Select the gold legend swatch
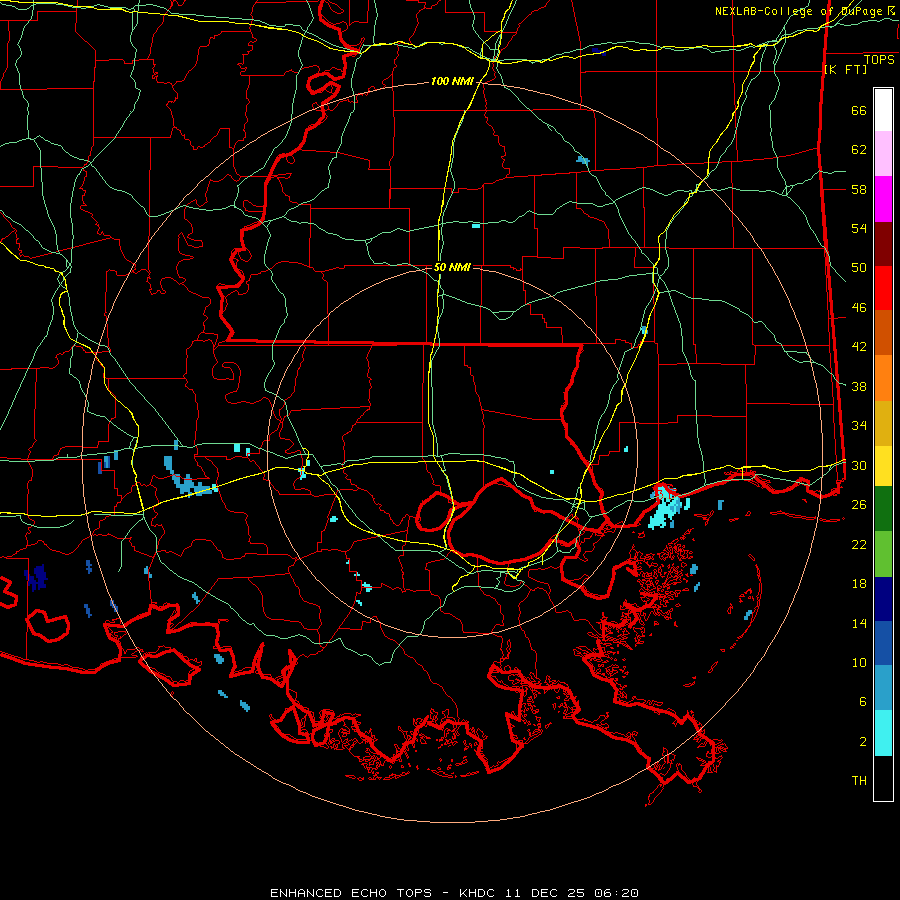This screenshot has height=900, width=900. click(x=883, y=423)
